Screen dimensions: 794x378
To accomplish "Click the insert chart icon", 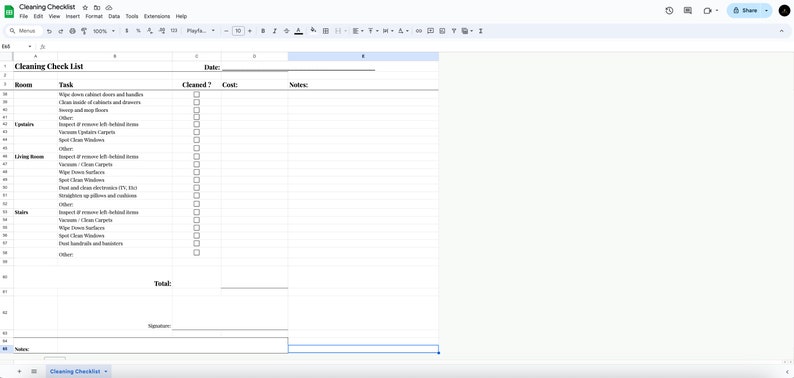I will [442, 31].
